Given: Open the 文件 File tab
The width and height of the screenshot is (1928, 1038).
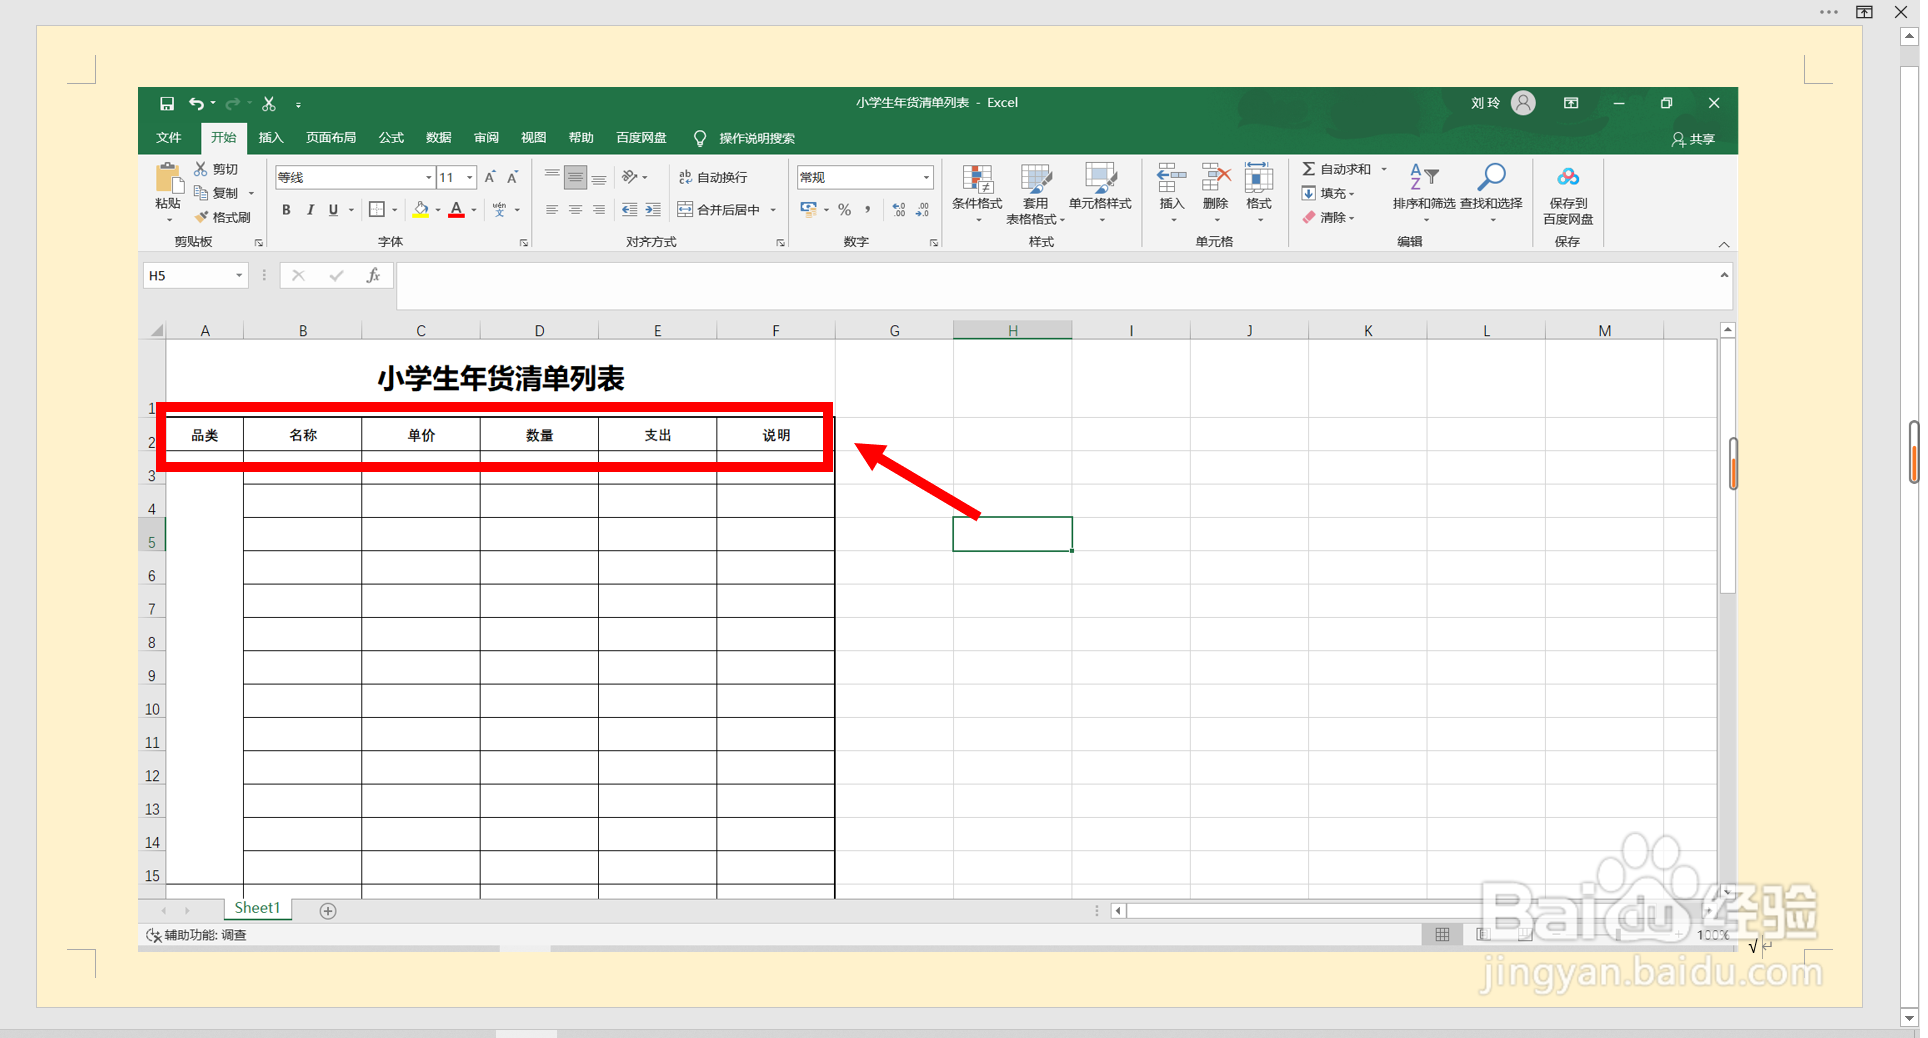Looking at the screenshot, I should [169, 138].
